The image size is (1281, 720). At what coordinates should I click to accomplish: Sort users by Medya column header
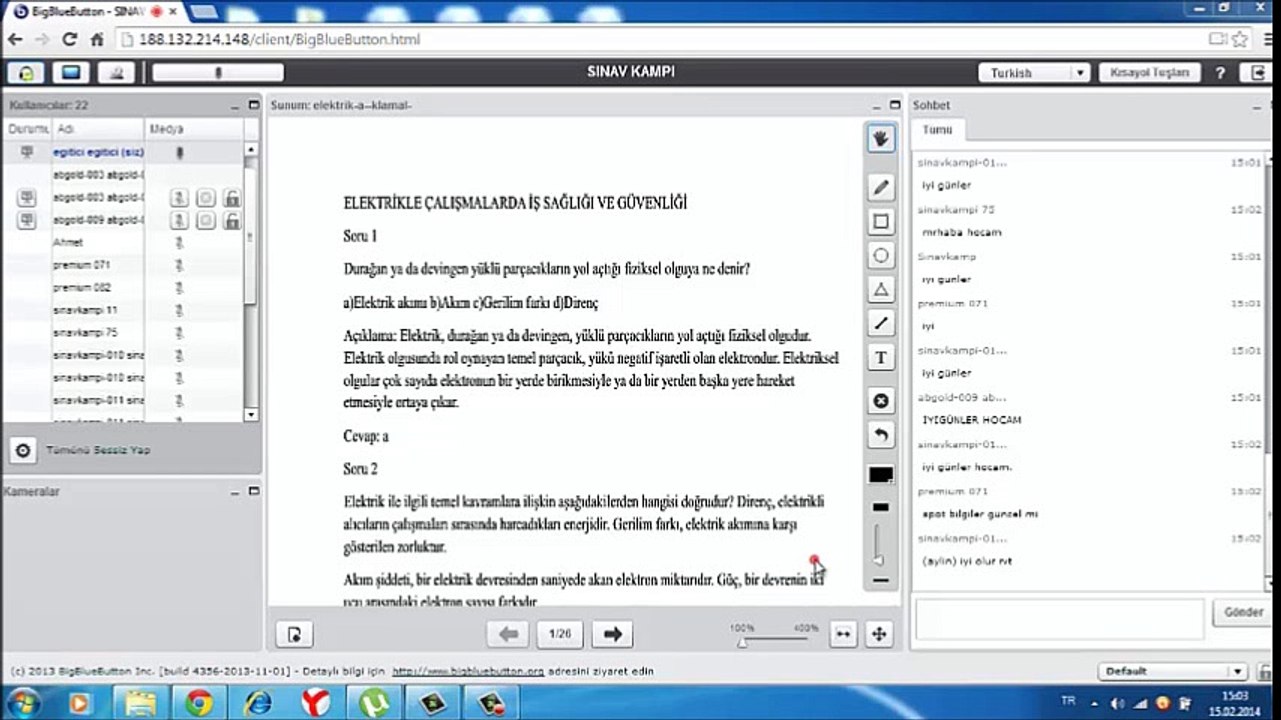[194, 129]
